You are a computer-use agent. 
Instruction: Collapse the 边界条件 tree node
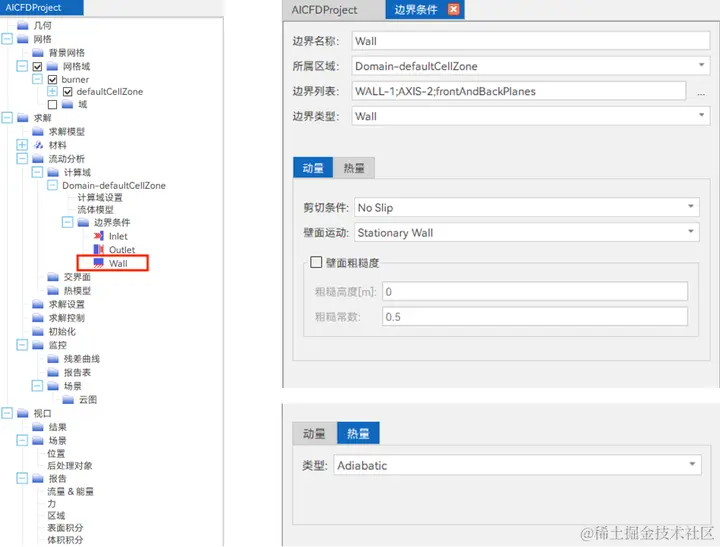[68, 222]
